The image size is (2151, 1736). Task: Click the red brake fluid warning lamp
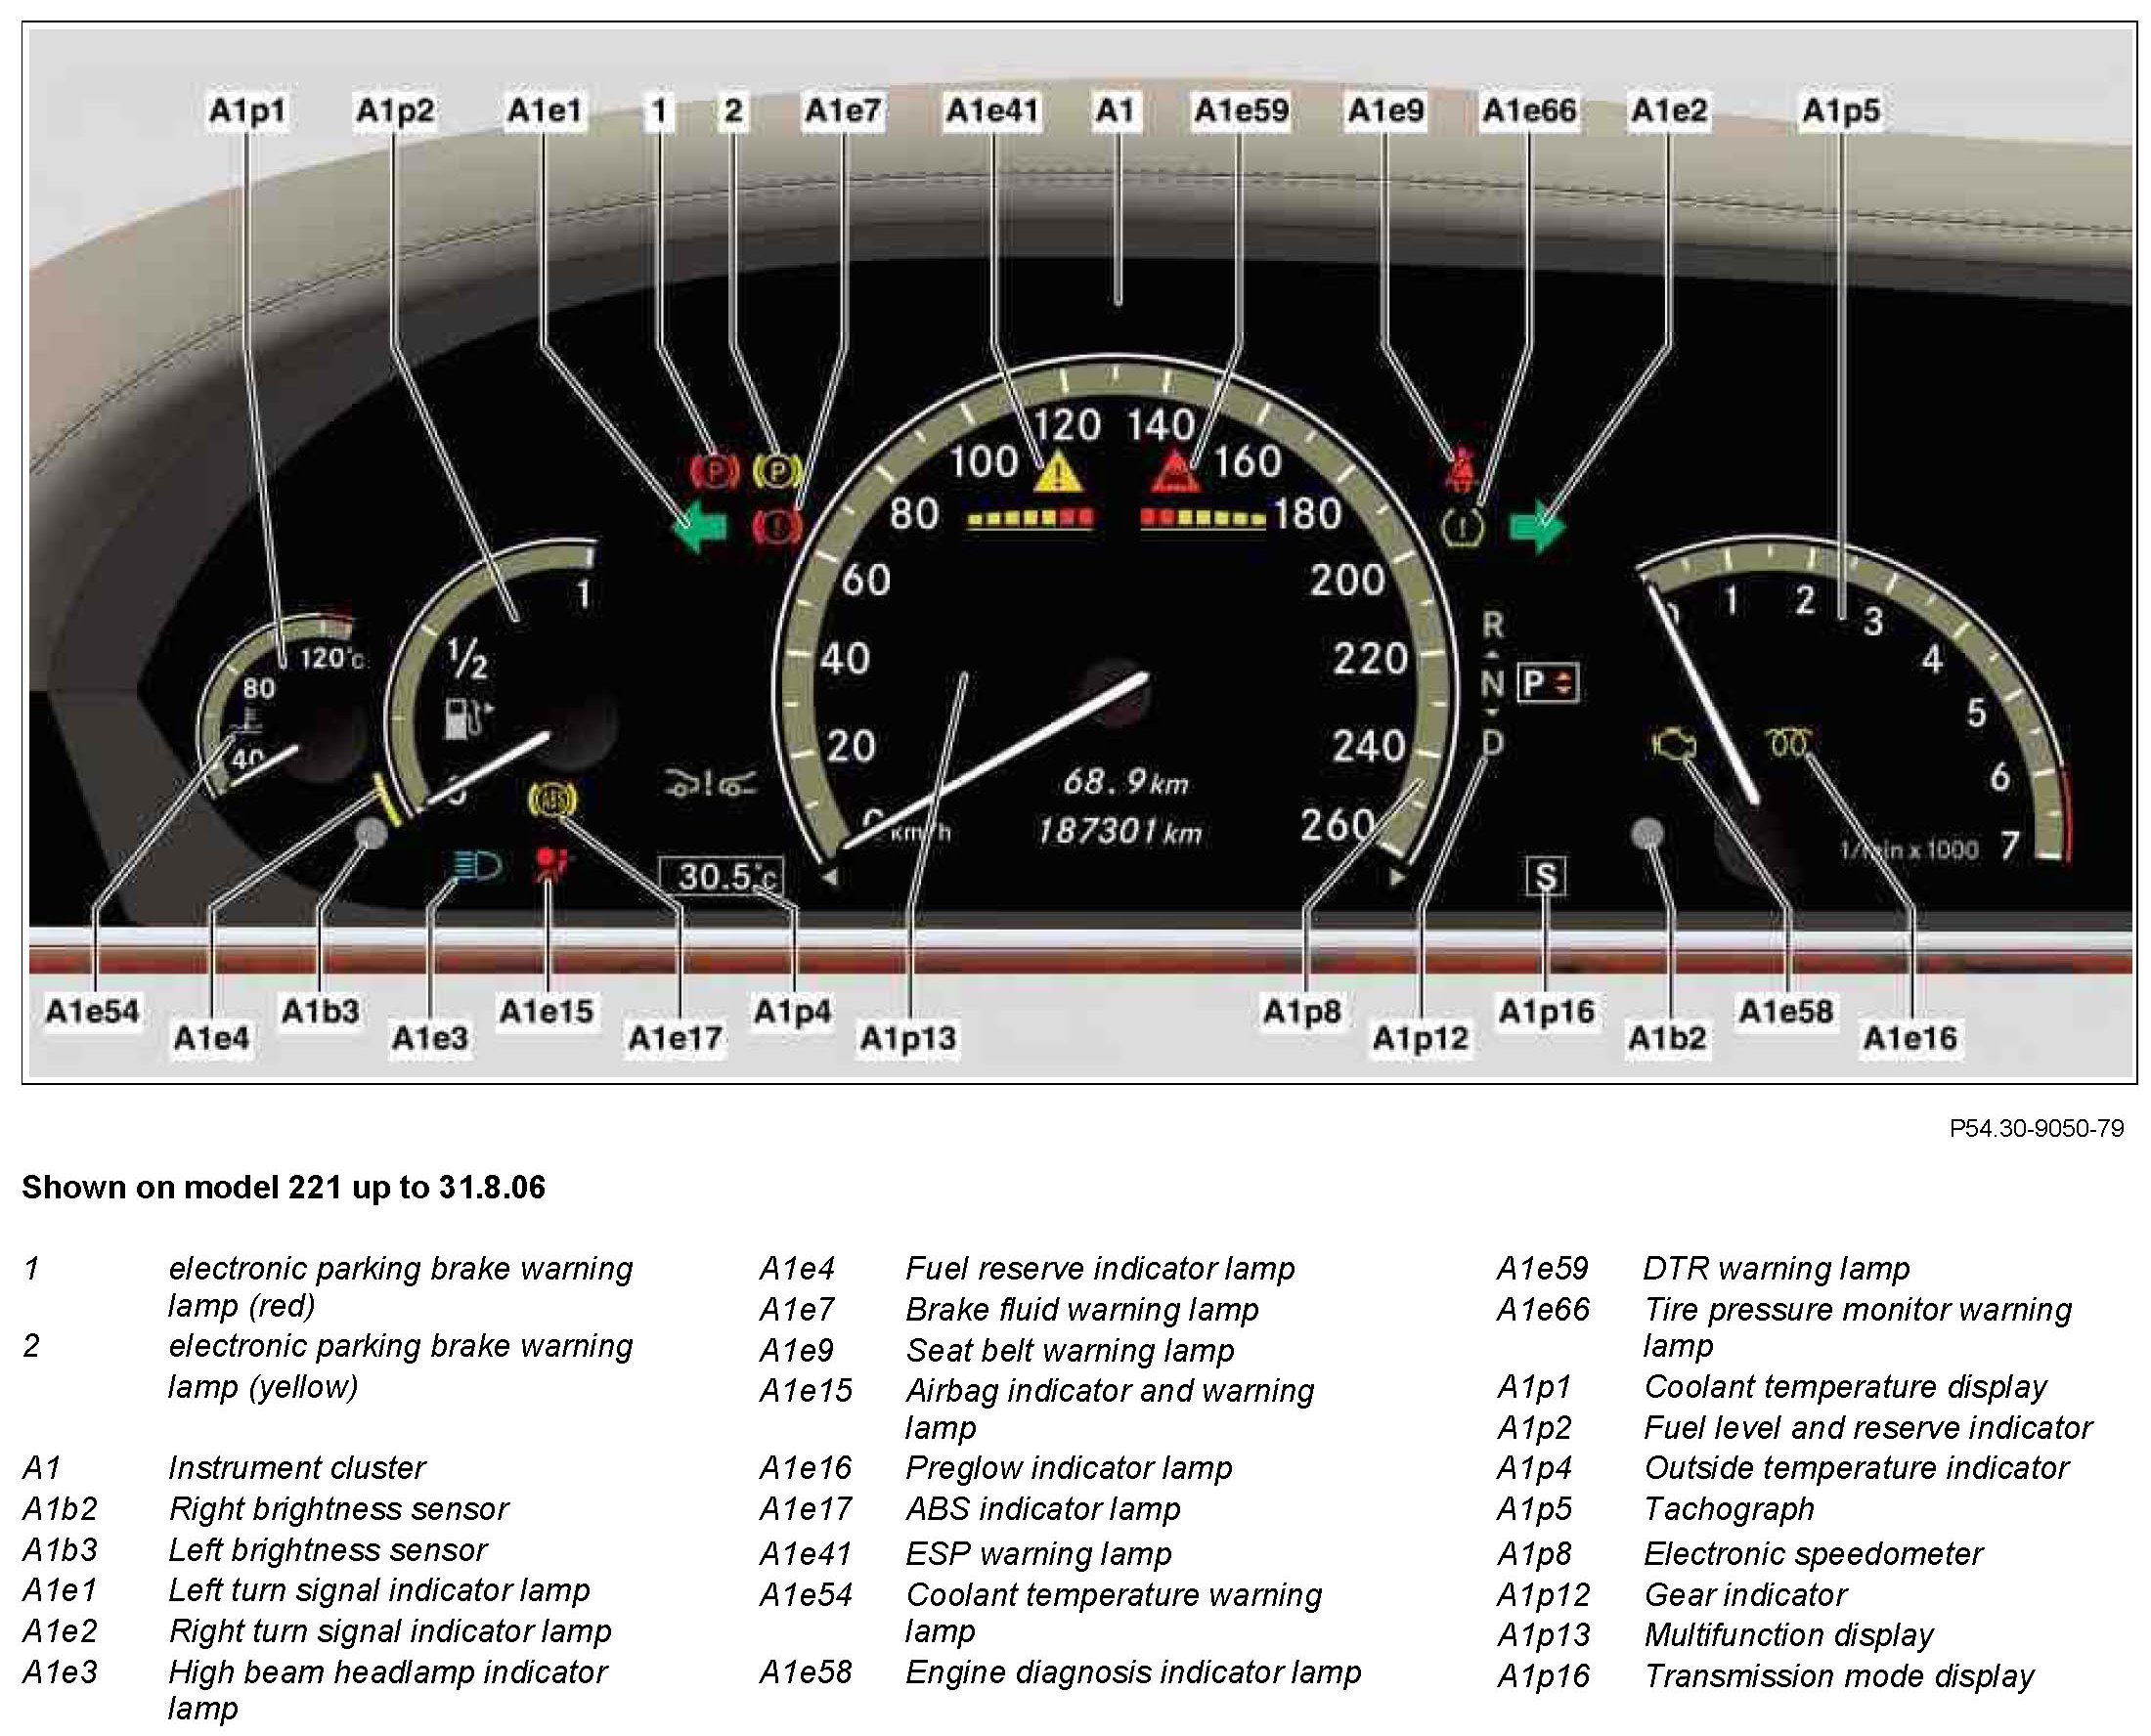click(778, 525)
